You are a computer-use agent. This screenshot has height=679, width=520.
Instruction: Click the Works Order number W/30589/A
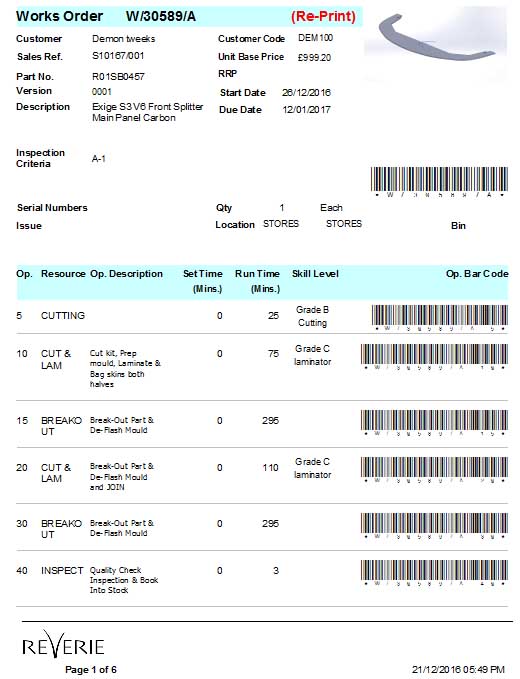pos(161,16)
